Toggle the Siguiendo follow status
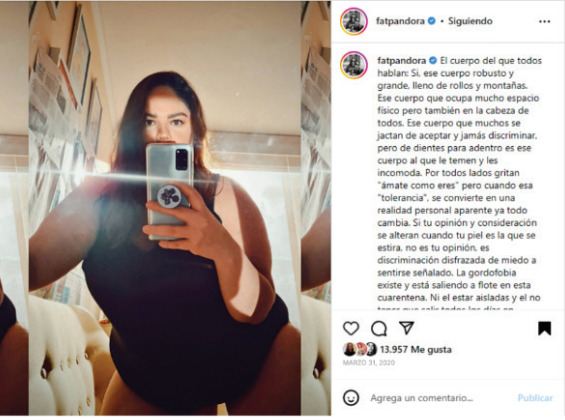 tap(470, 21)
